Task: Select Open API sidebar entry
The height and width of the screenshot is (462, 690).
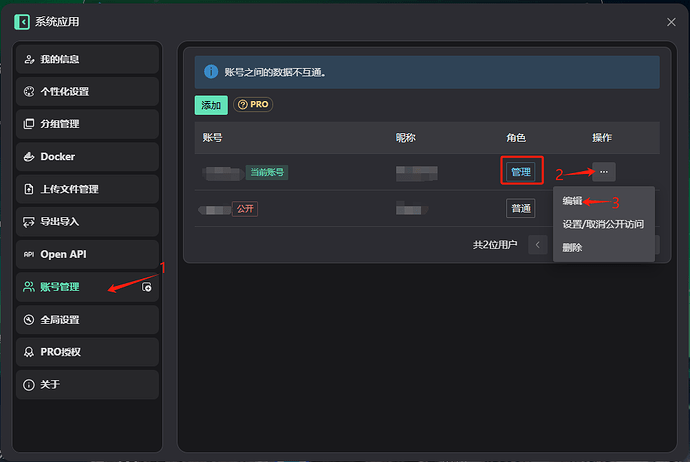Action: pyautogui.click(x=87, y=254)
